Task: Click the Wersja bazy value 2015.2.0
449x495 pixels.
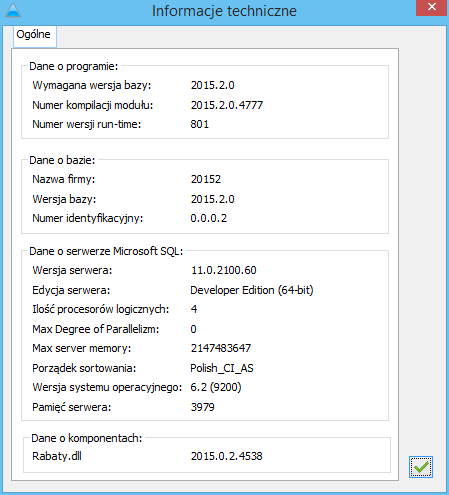Action: click(x=212, y=199)
